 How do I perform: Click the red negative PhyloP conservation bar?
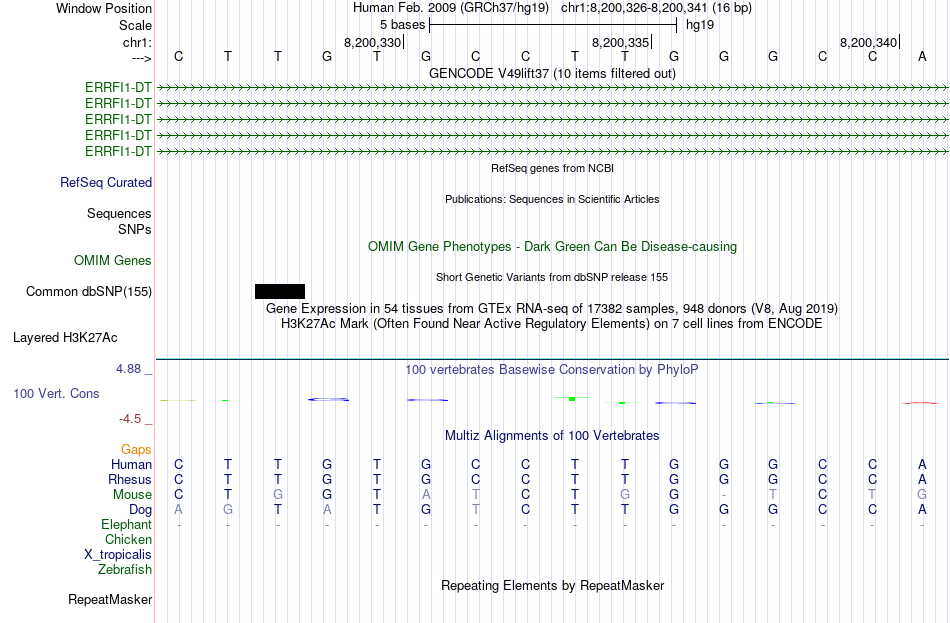[x=922, y=402]
